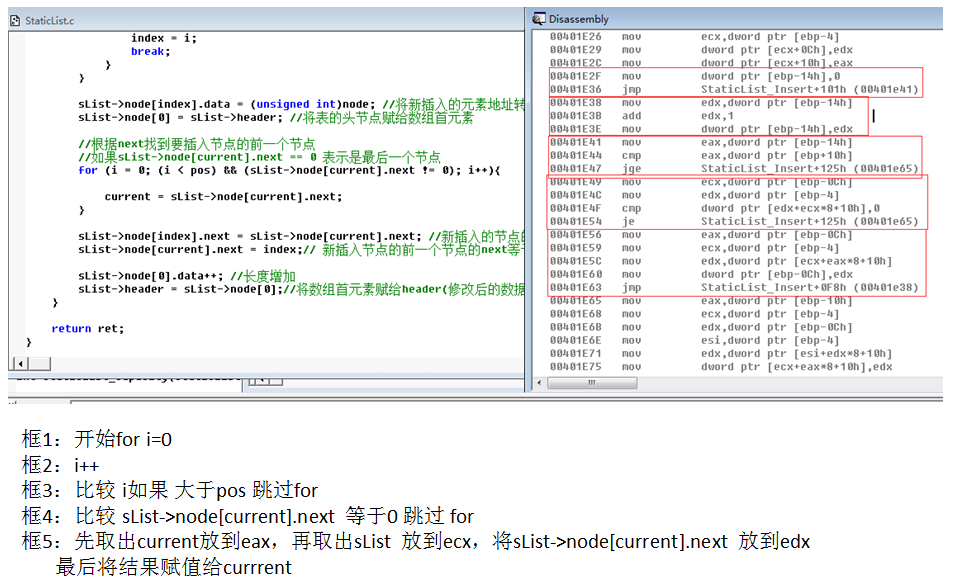Viewport: 968px width, 579px height.
Task: Click the StaticList.c horizontal scrollbar thumb
Action: 40,364
